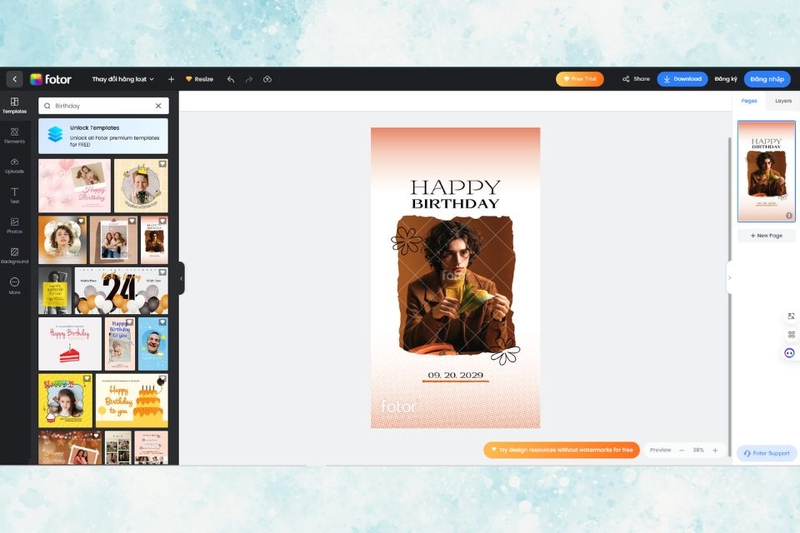The width and height of the screenshot is (800, 533).
Task: Favorite the 24 balloons template
Action: coord(162,273)
